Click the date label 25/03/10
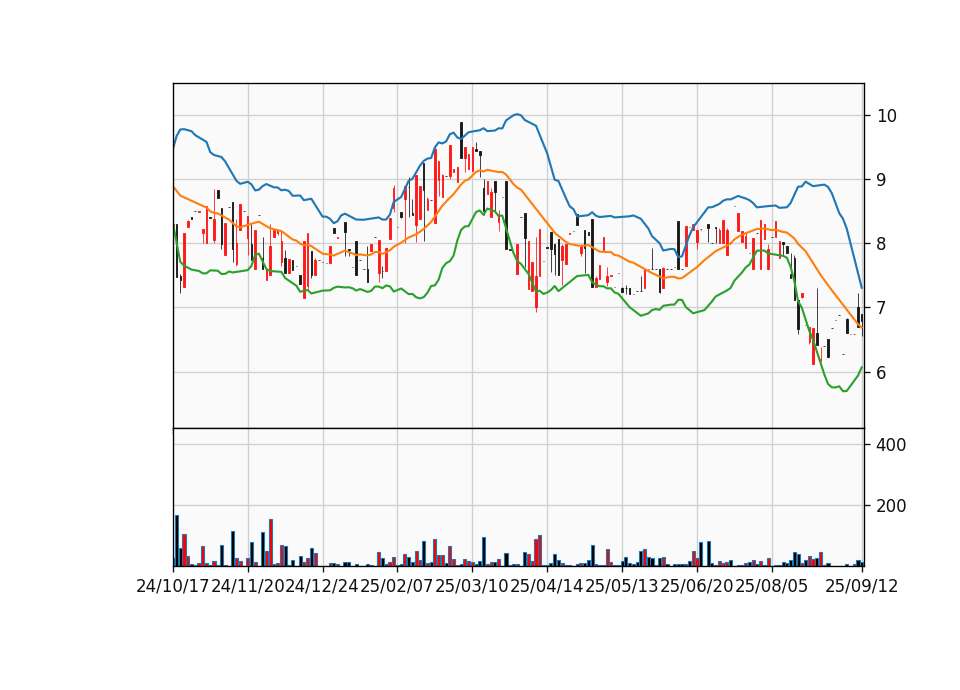 (x=472, y=587)
